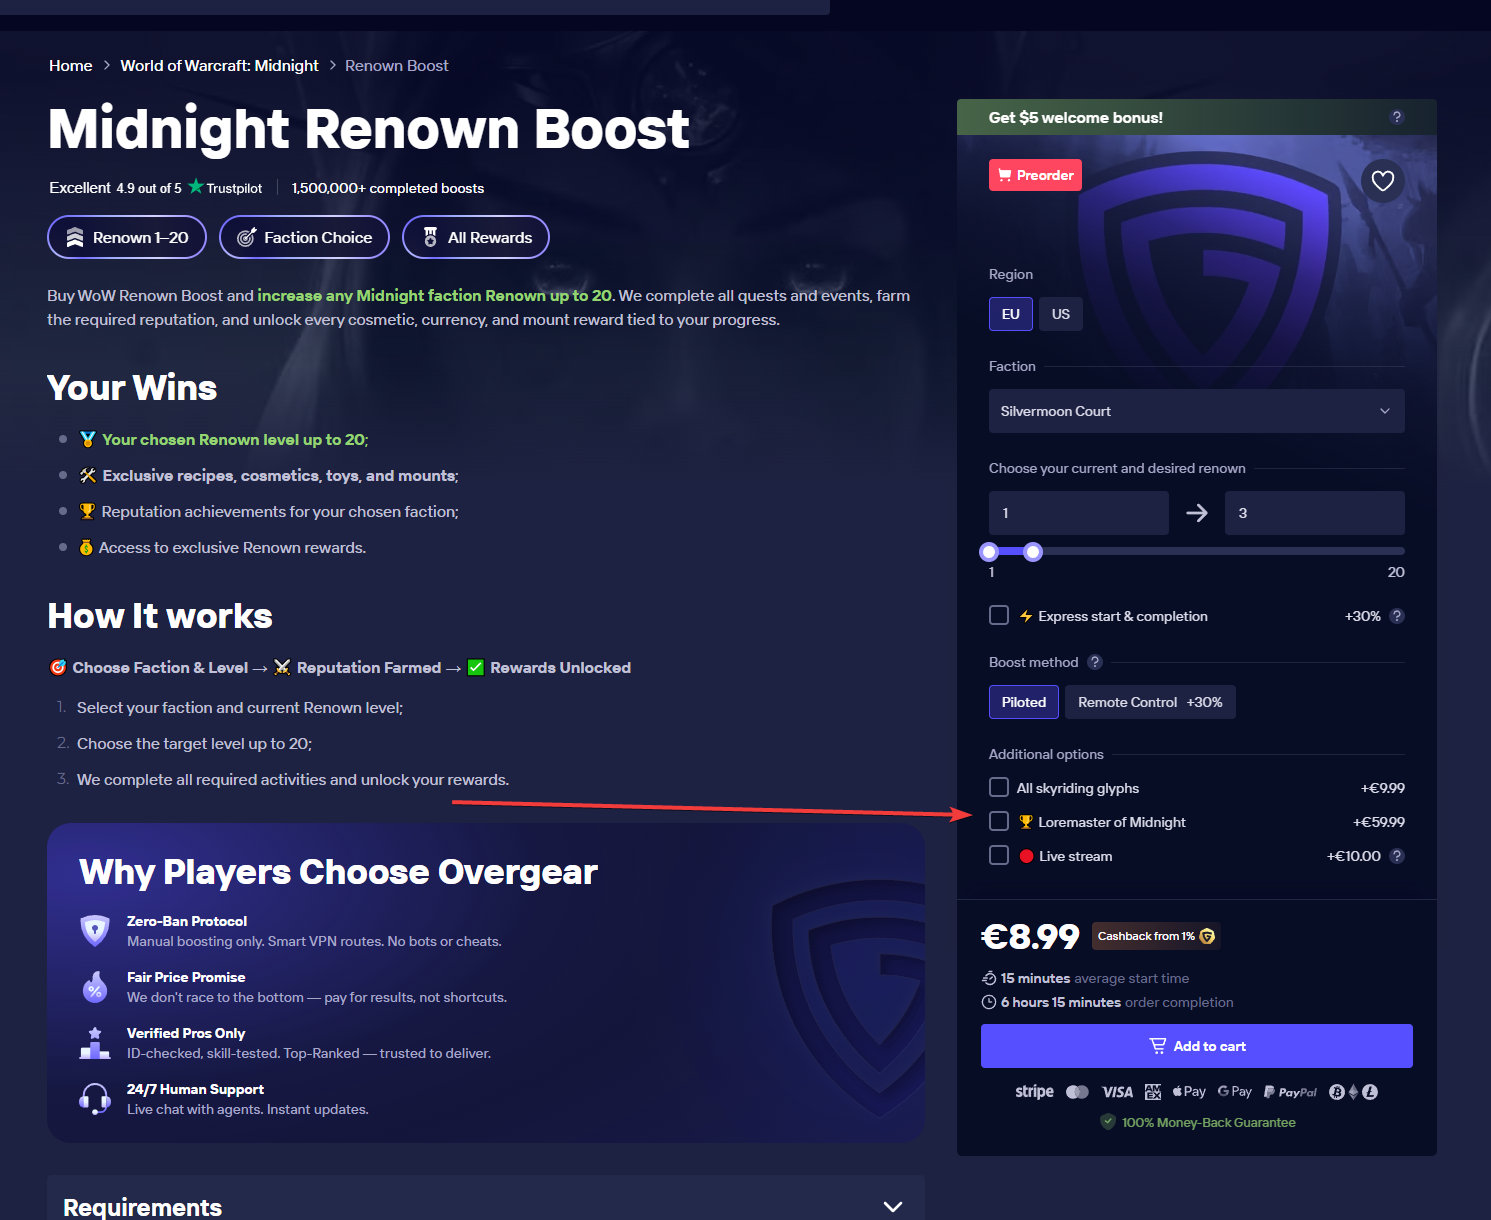Click the desired renown input field
The image size is (1491, 1220).
[1315, 513]
